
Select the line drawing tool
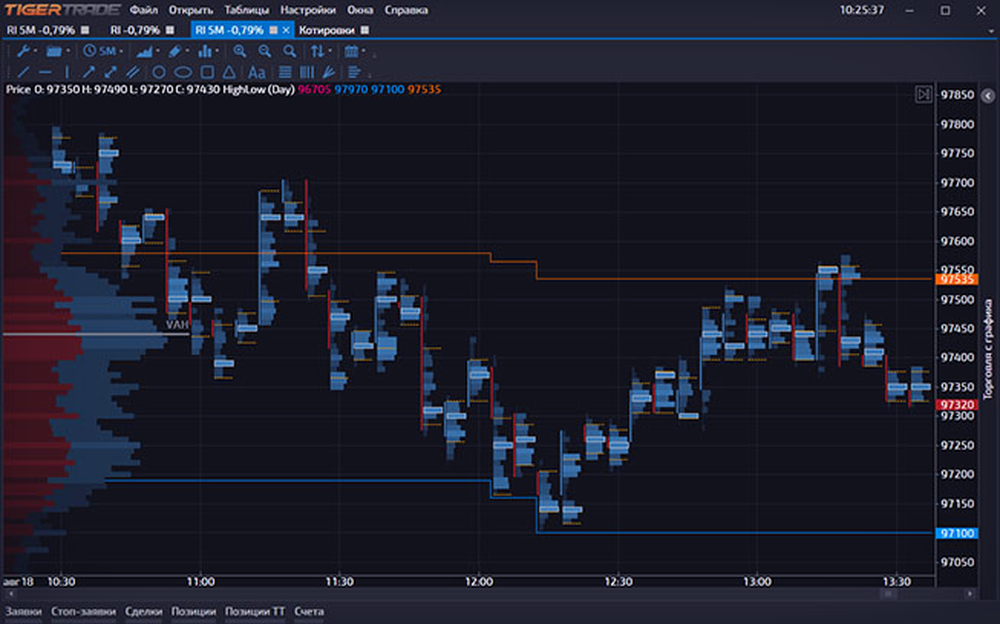point(24,72)
